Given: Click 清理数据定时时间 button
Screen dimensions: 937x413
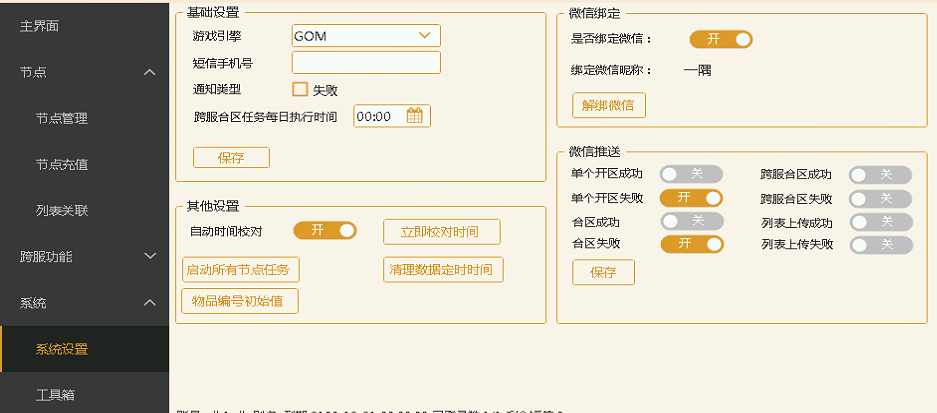Looking at the screenshot, I should tap(443, 269).
